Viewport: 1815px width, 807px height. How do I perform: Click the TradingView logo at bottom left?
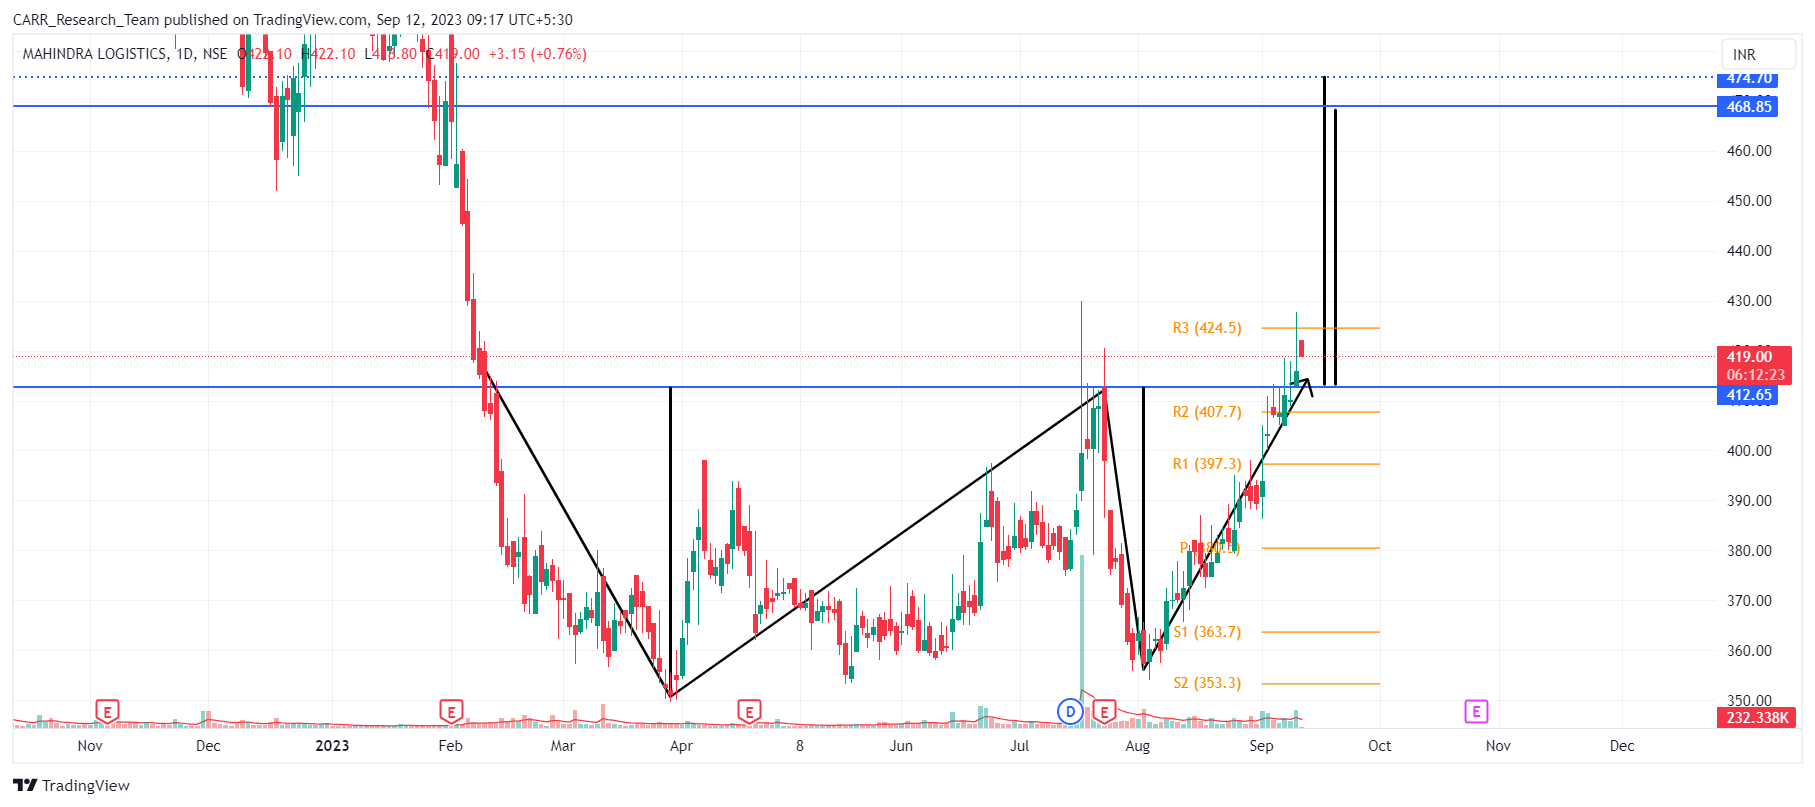click(72, 785)
